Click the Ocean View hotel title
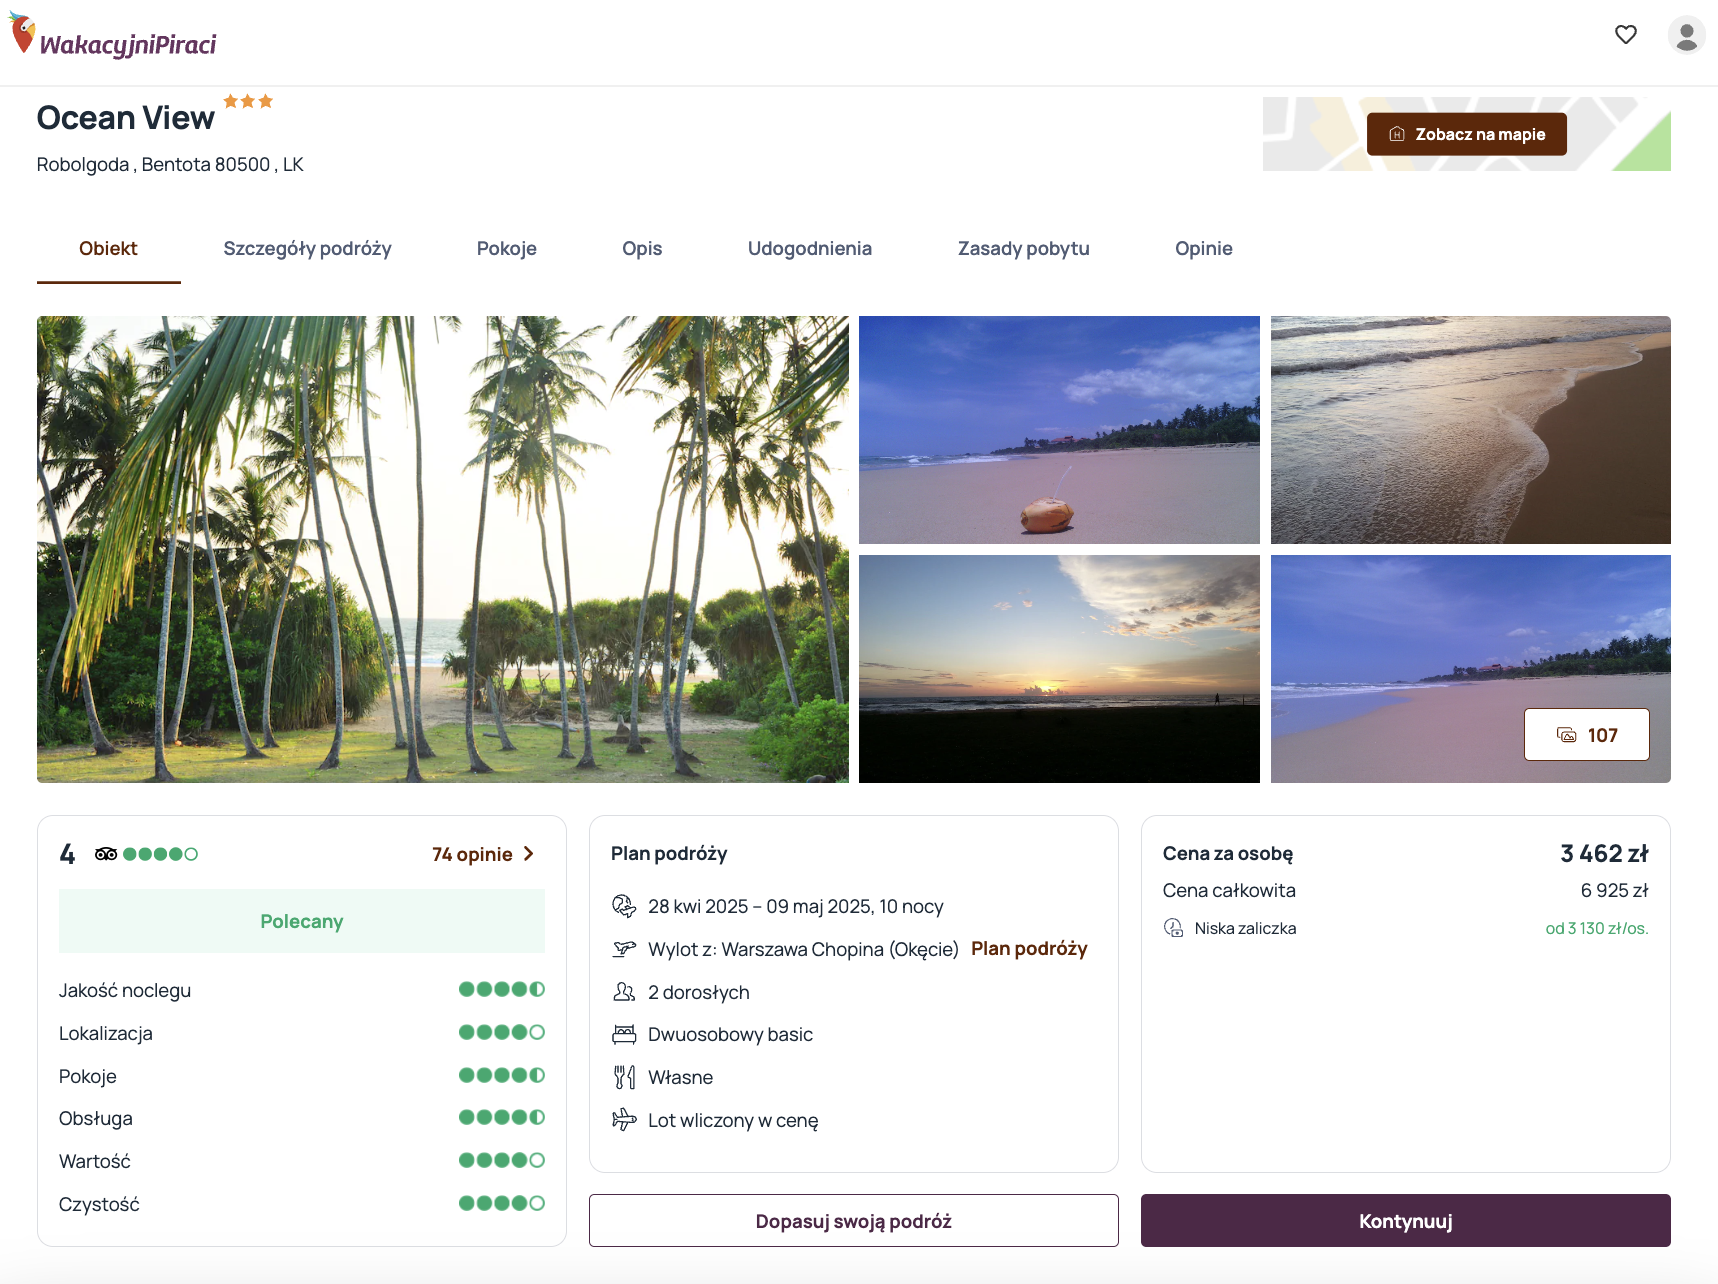 [125, 118]
